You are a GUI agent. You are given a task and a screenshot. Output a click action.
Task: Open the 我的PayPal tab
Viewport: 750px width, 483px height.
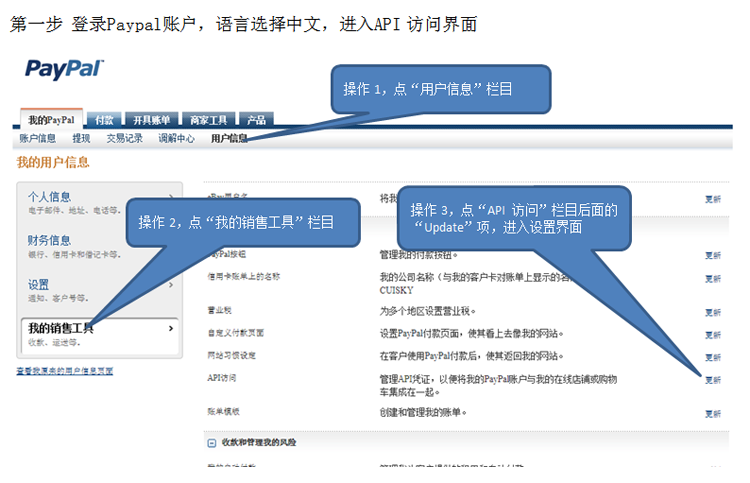51,120
